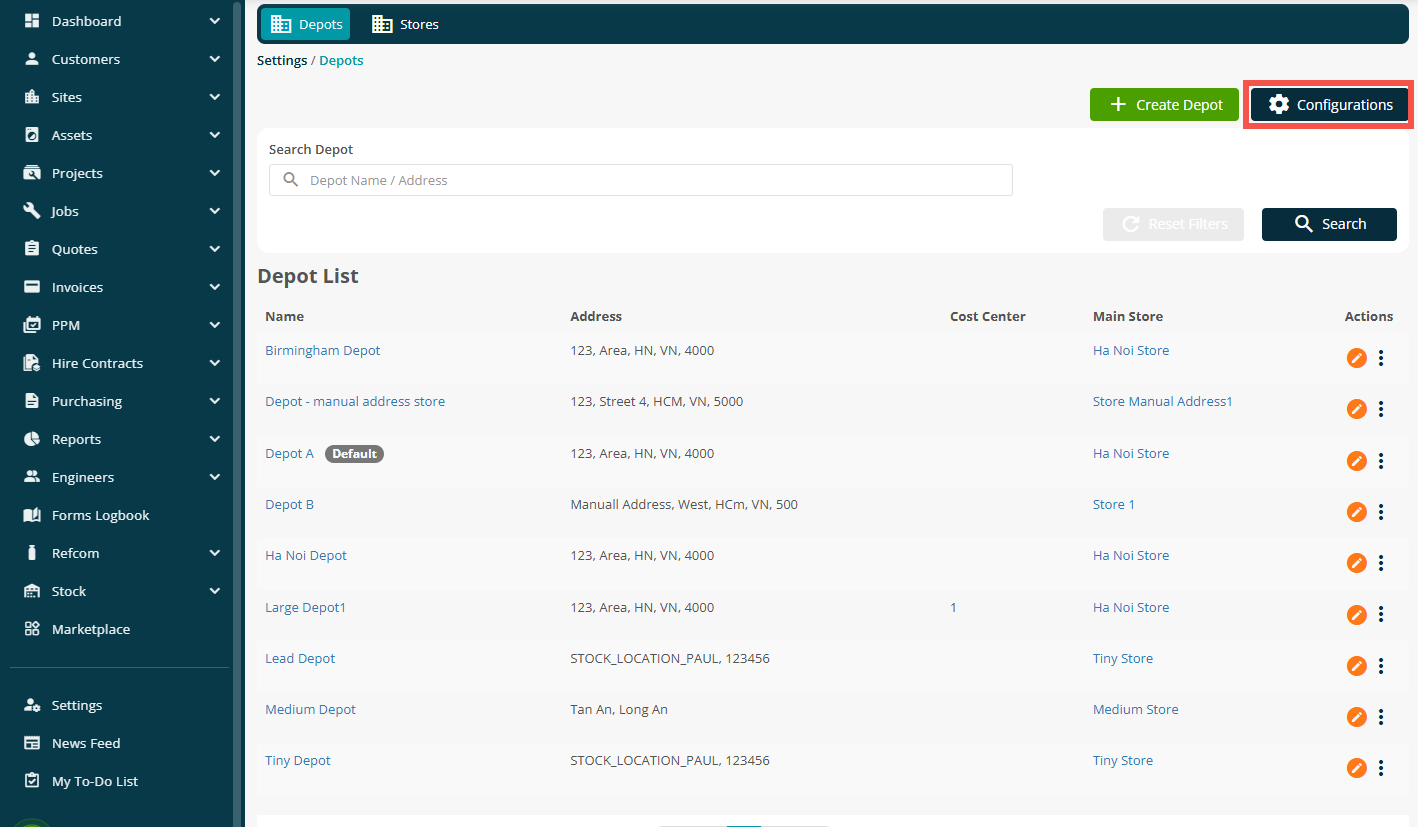Edit Birmingham Depot with pencil icon

coord(1356,357)
